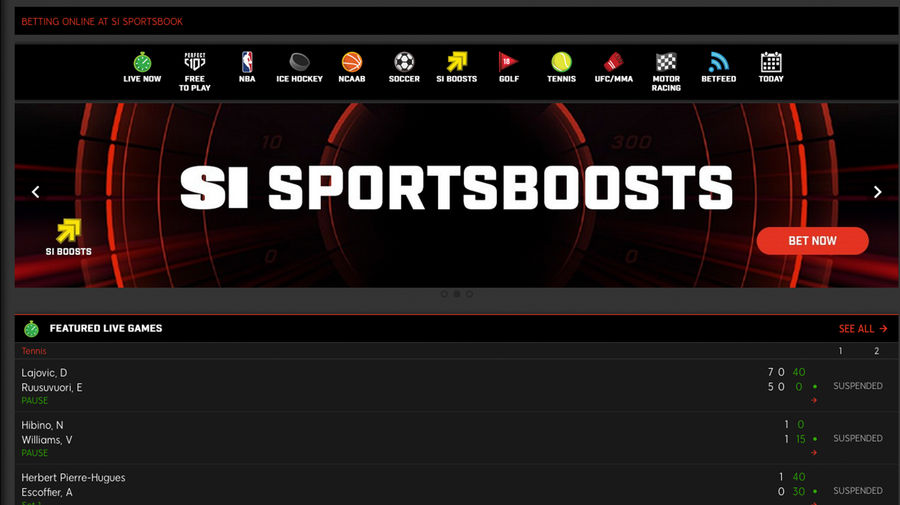Click PAUSE status under Williams, V
Screen dimensions: 900x505
click(x=34, y=453)
